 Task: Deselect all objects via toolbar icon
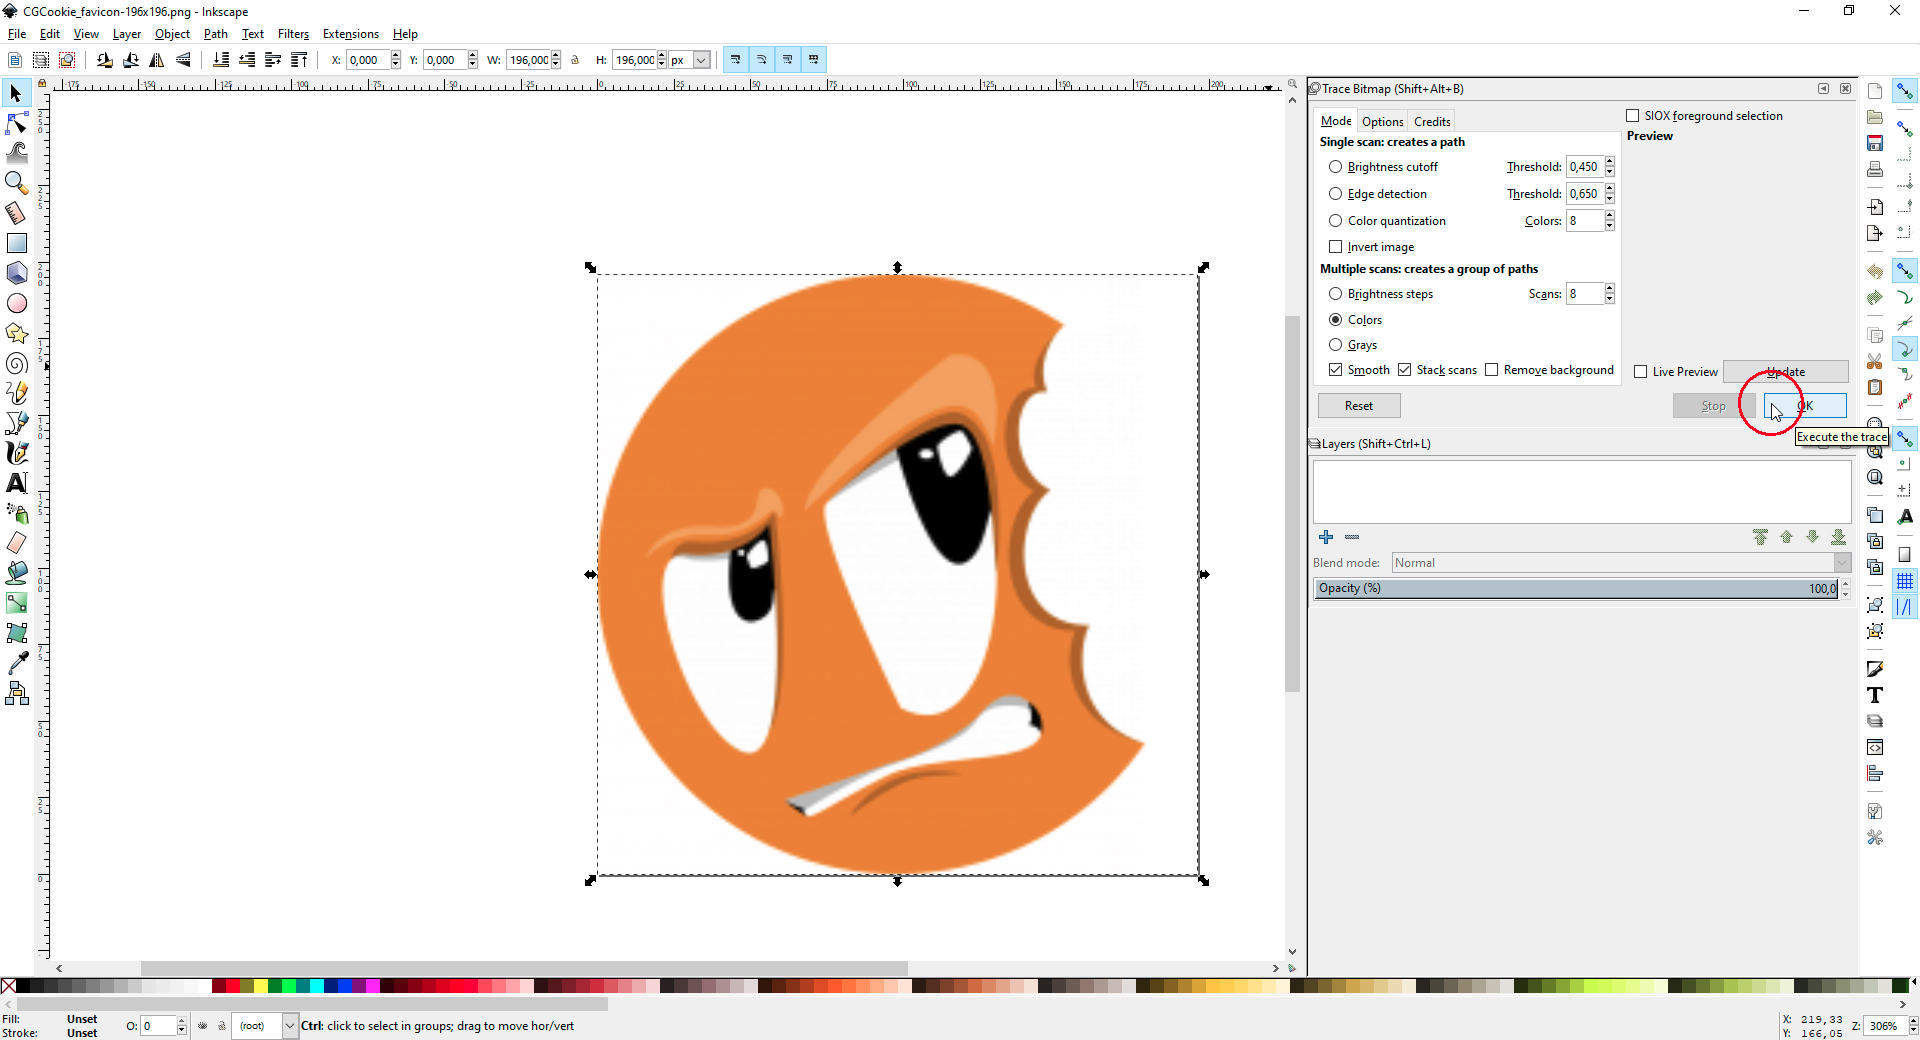pyautogui.click(x=67, y=60)
